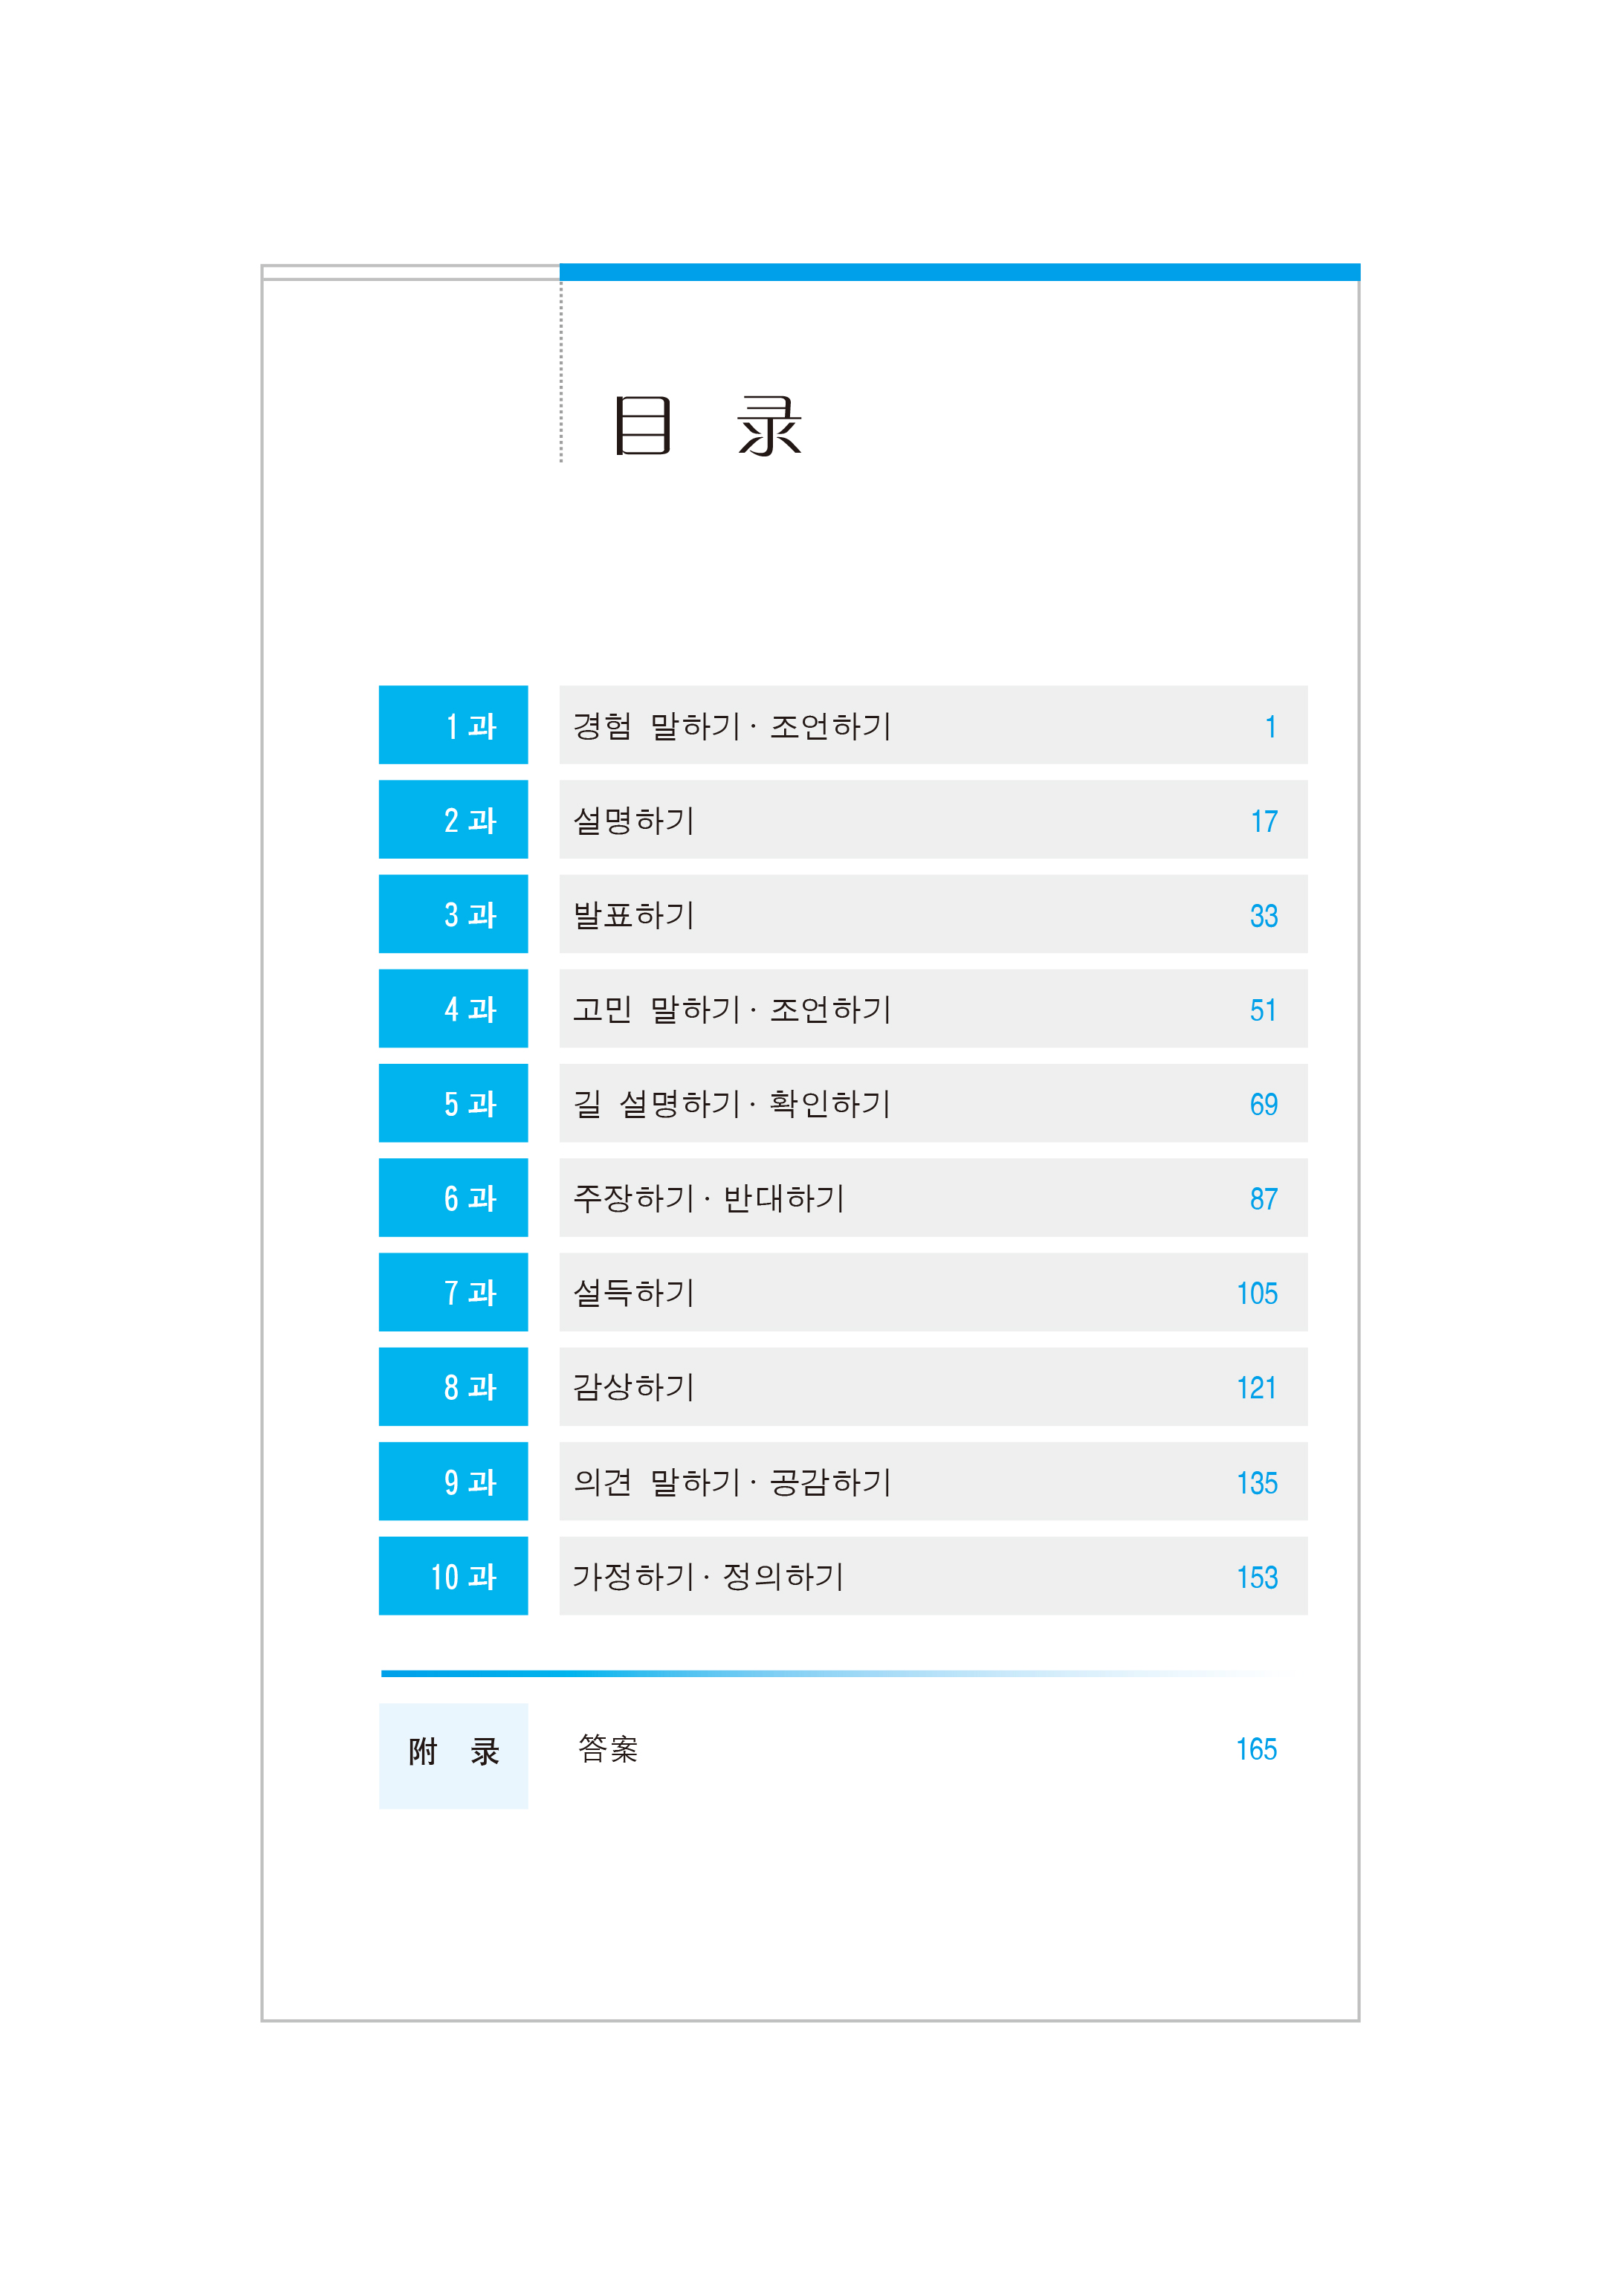Open chapter 의견 말하기 · 공감하기
The width and height of the screenshot is (1624, 2283).
tap(731, 1482)
